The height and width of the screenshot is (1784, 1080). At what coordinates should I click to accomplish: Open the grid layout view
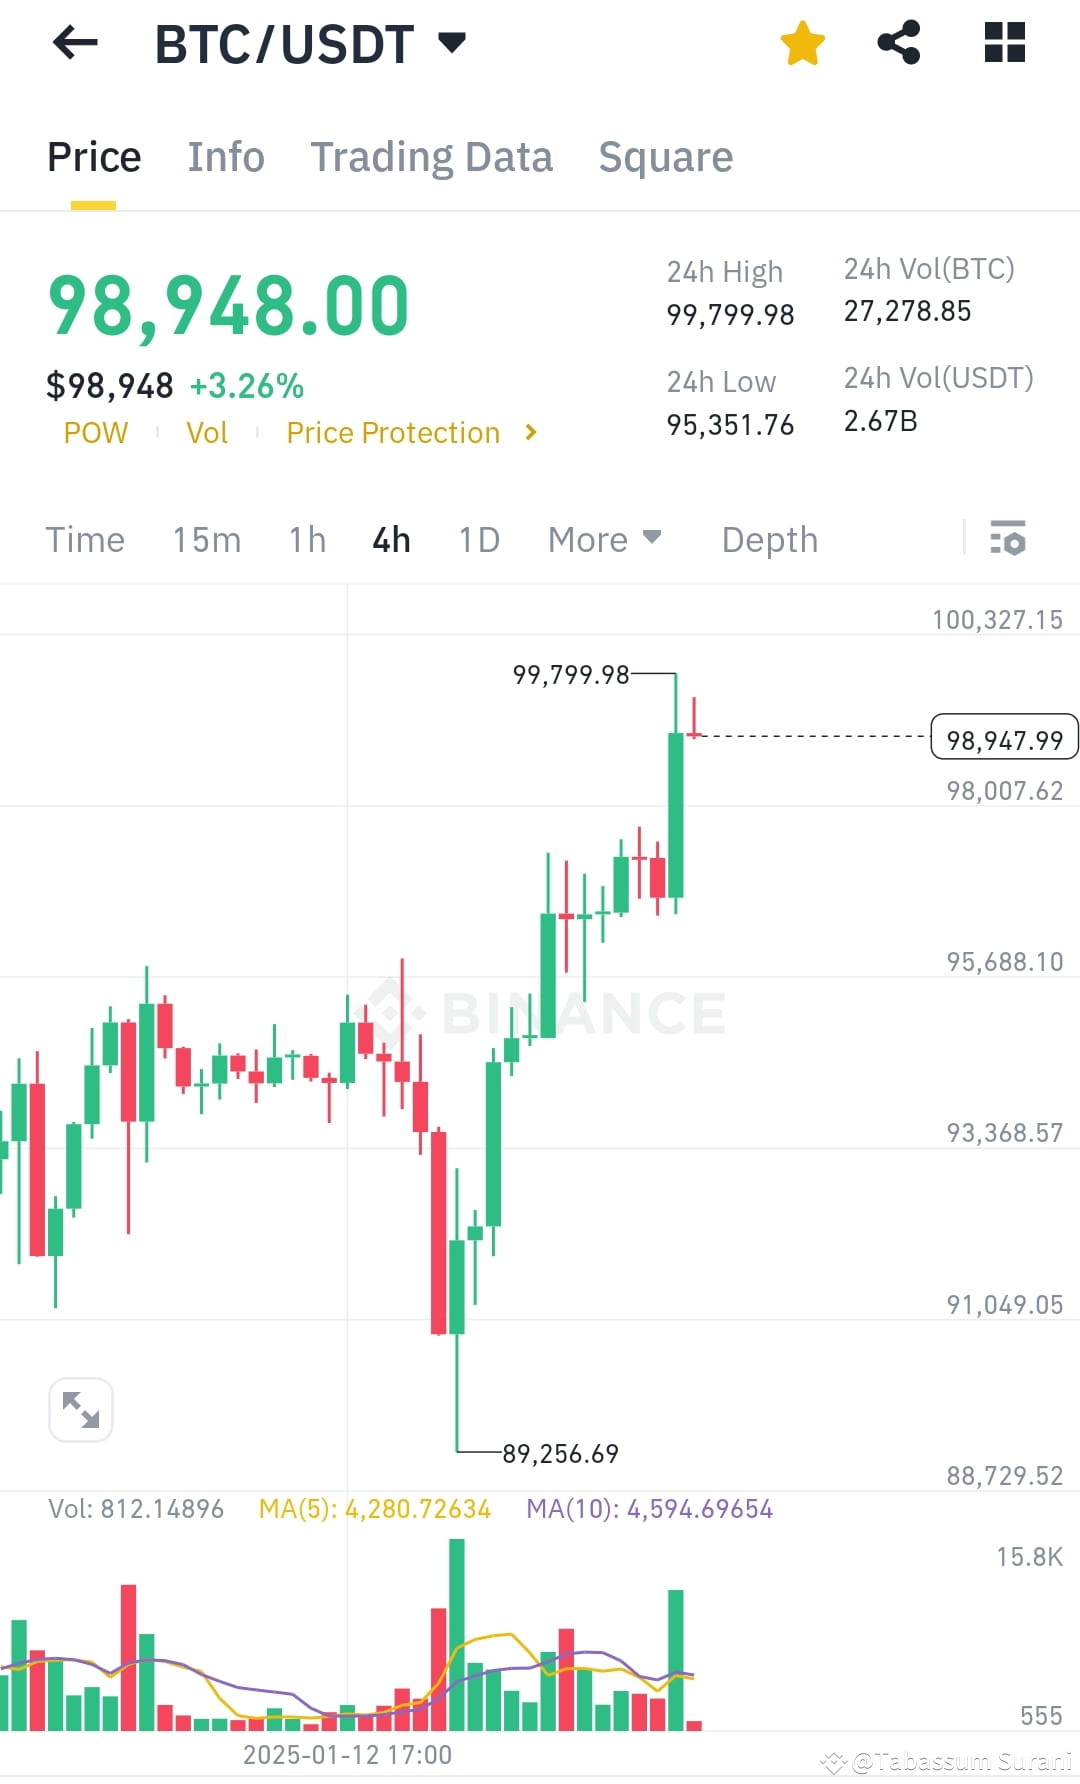(1003, 42)
